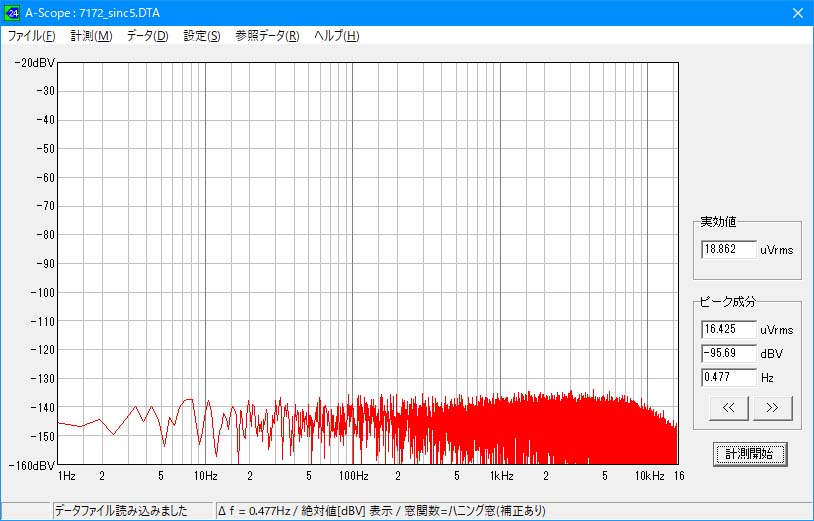The height and width of the screenshot is (521, 814).
Task: Close the A-Scope window
Action: pos(798,13)
